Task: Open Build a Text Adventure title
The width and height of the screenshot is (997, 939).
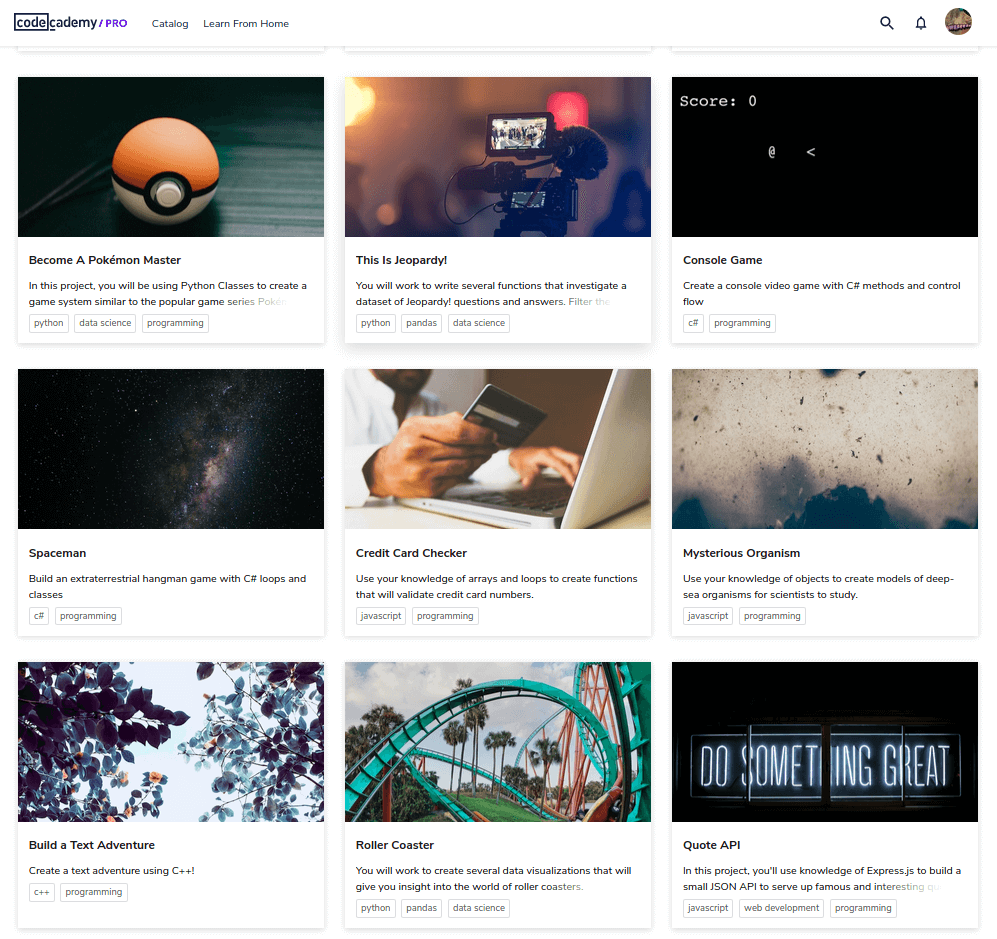Action: pos(92,845)
